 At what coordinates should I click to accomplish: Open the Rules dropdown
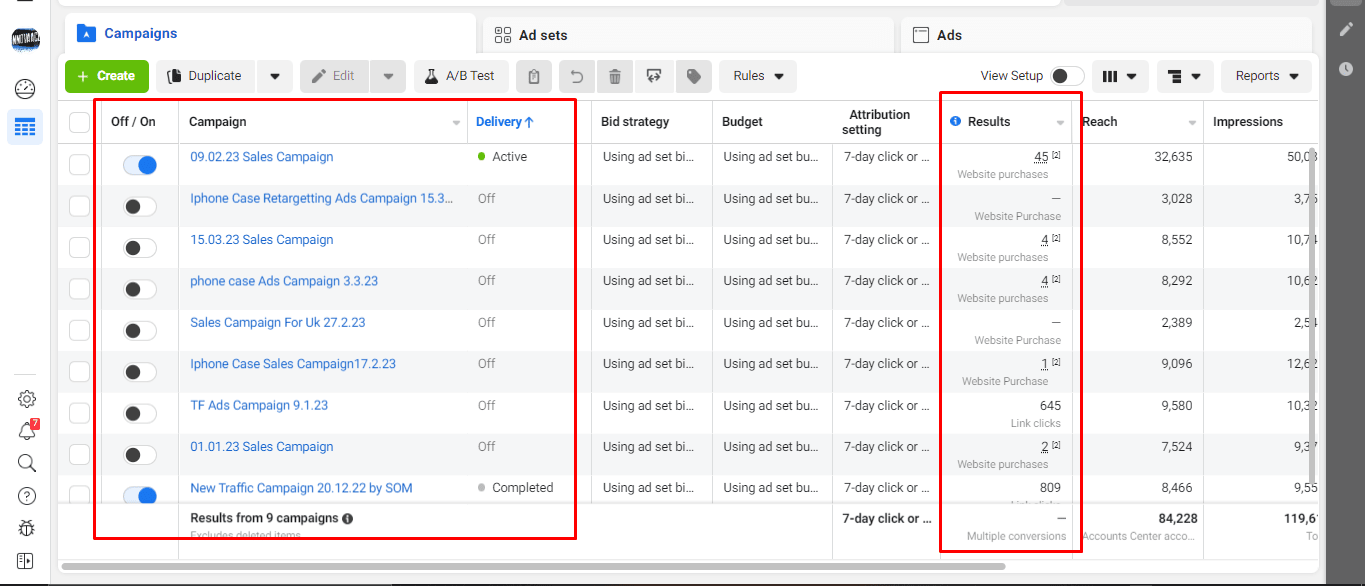(x=757, y=76)
